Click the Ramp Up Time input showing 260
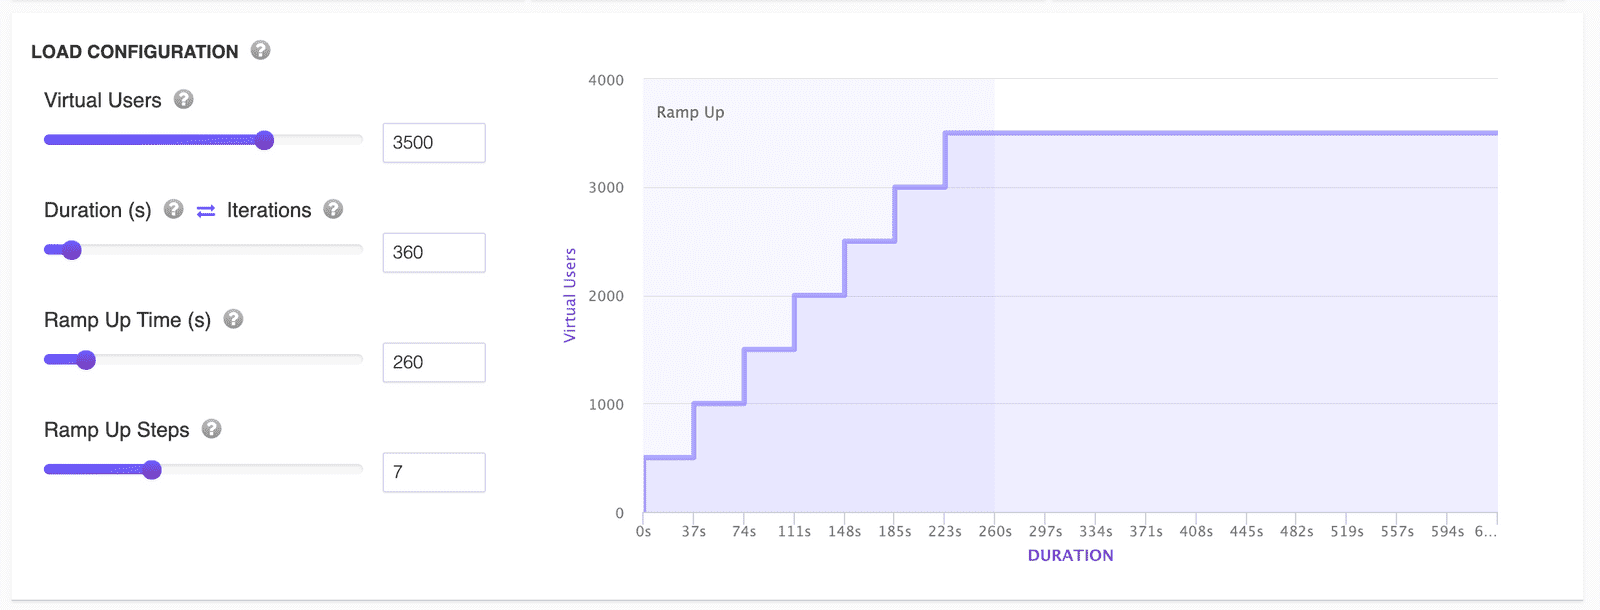The width and height of the screenshot is (1600, 610). pos(434,363)
